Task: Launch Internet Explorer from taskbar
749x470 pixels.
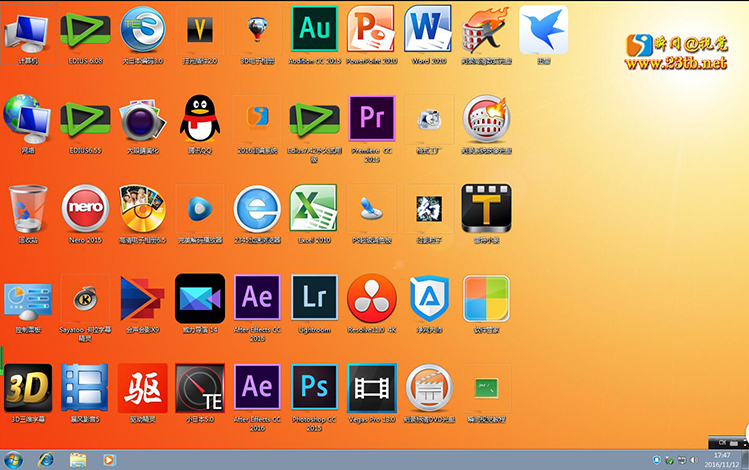Action: tap(46, 460)
